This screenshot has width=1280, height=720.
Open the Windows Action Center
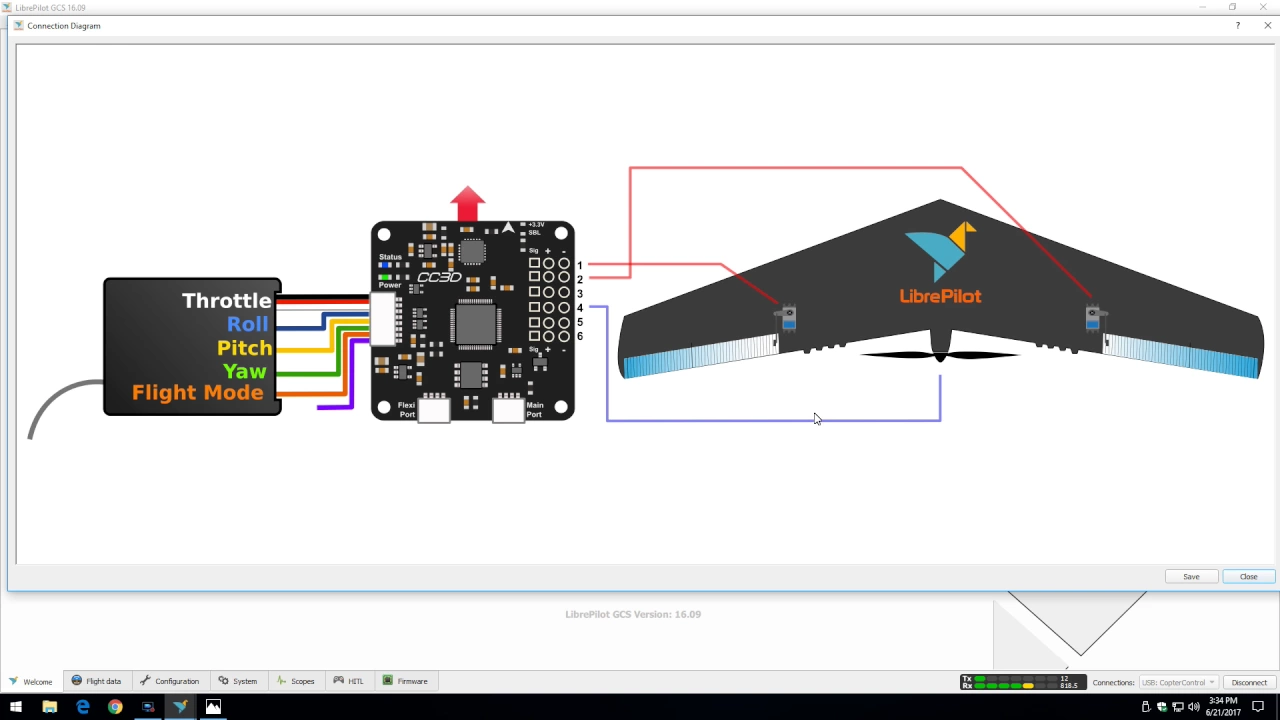click(1258, 707)
